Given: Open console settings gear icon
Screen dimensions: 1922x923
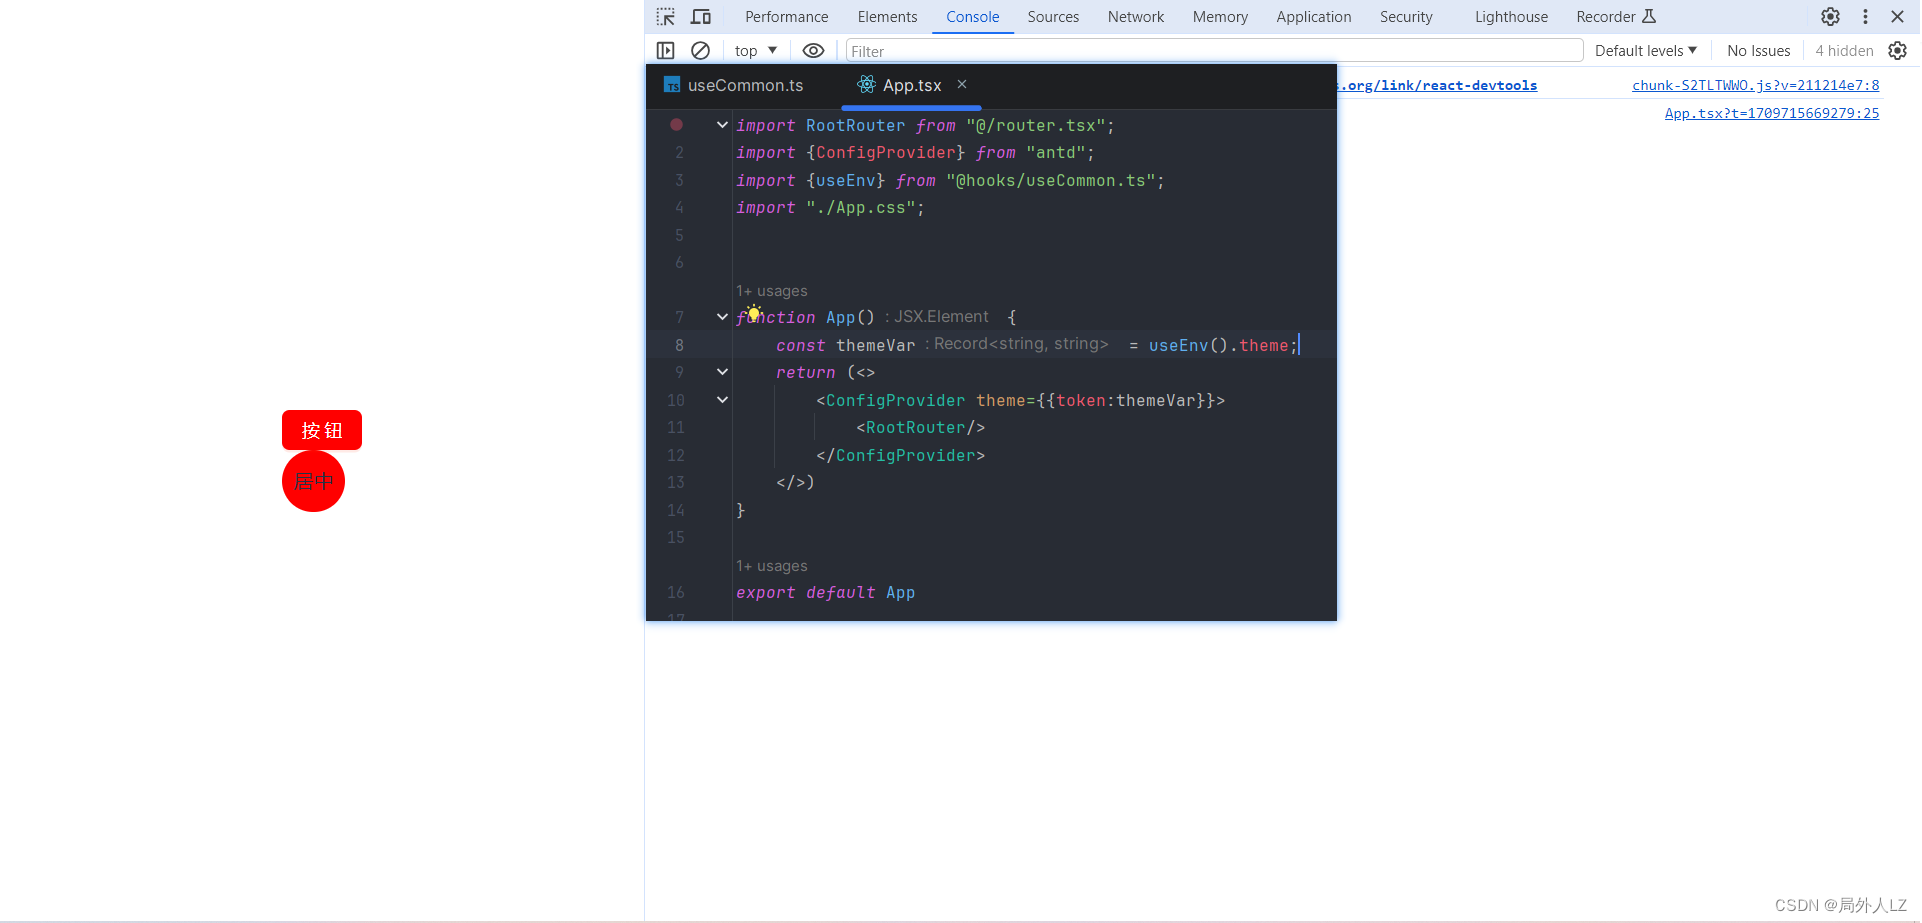Looking at the screenshot, I should (1897, 51).
